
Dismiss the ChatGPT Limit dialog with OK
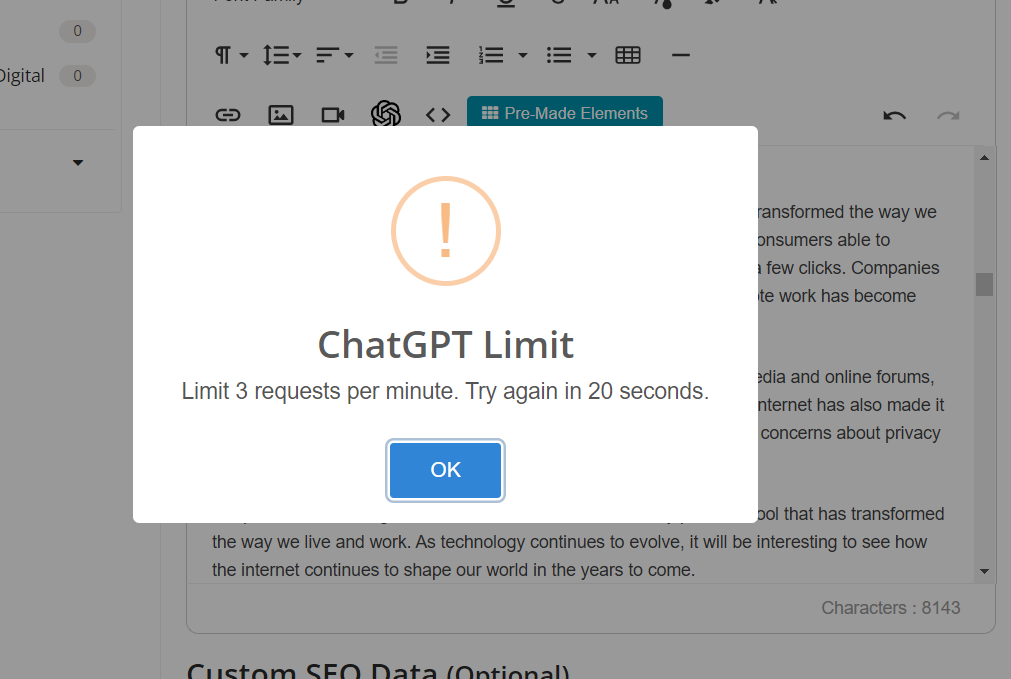pyautogui.click(x=445, y=470)
